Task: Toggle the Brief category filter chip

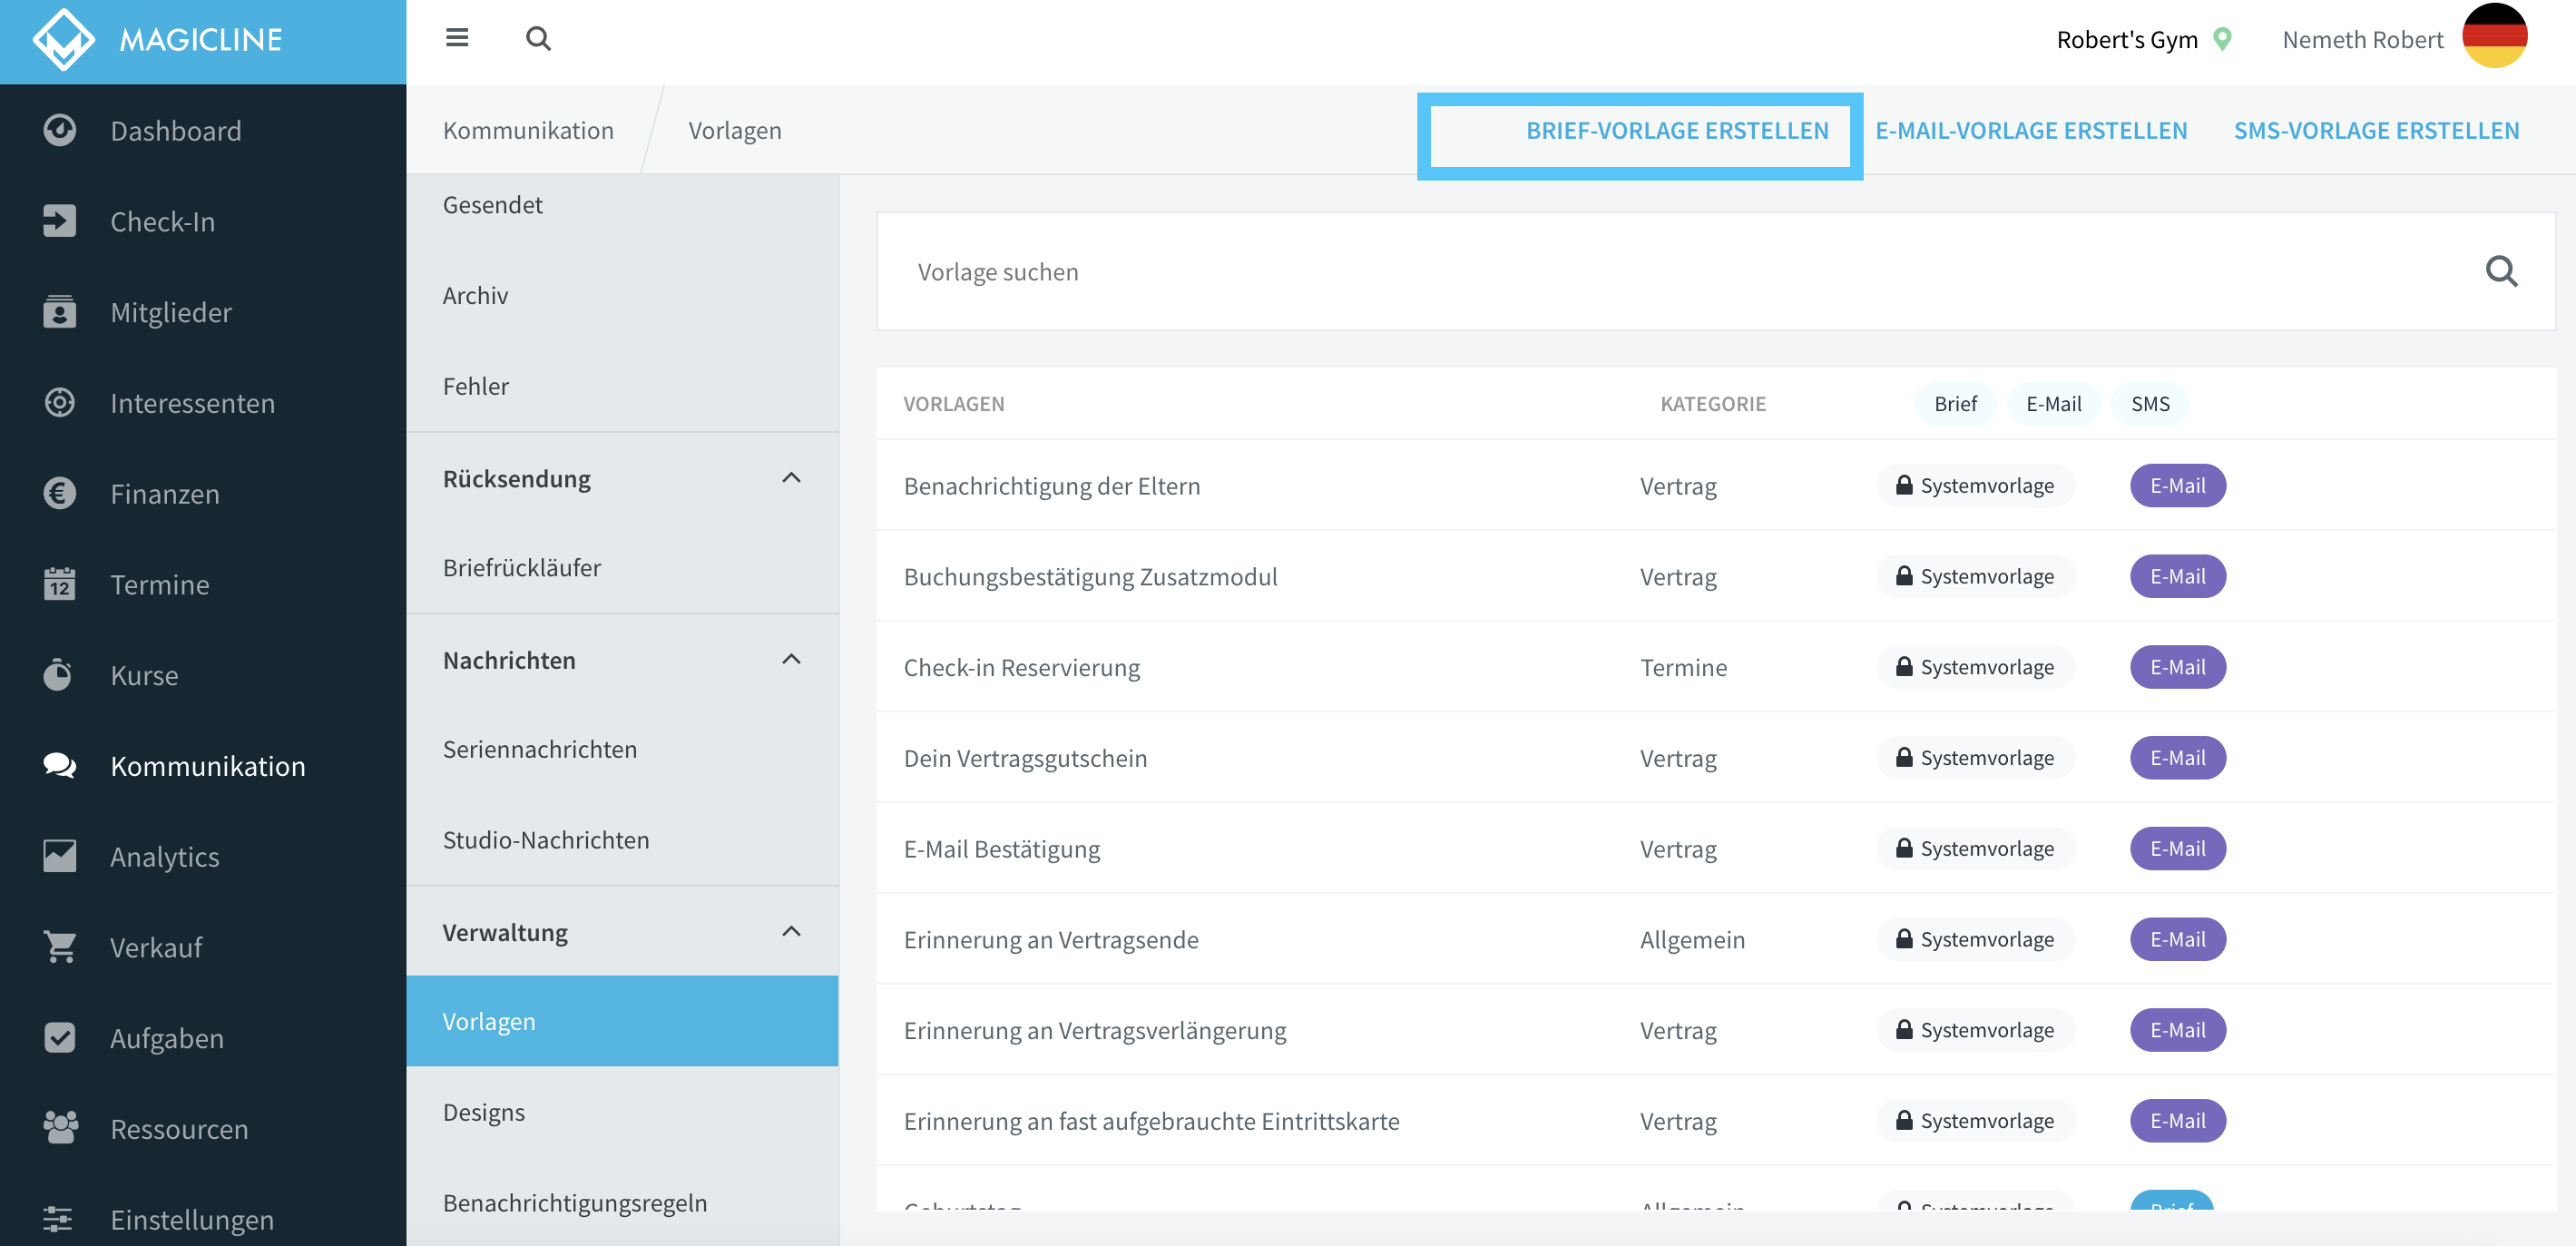Action: [x=1955, y=403]
